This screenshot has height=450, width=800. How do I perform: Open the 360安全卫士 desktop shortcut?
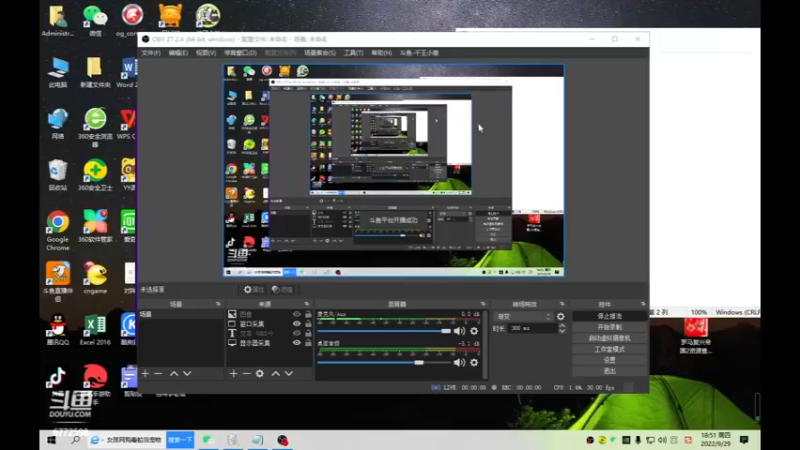pyautogui.click(x=95, y=175)
